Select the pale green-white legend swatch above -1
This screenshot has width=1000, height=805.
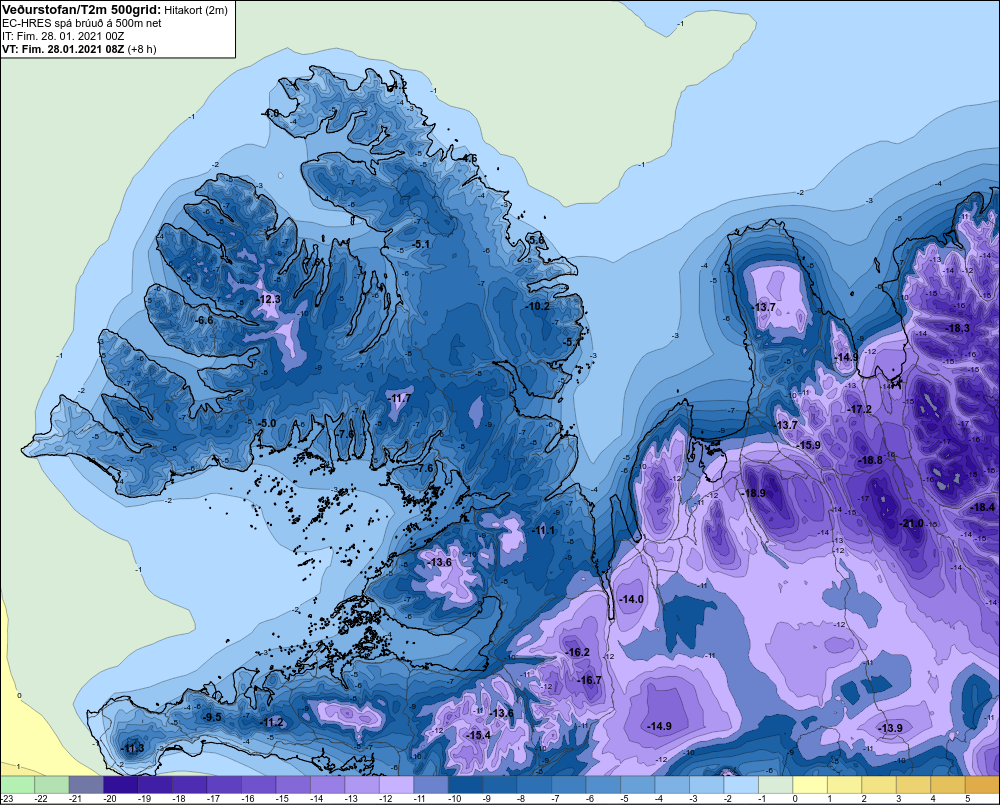pyautogui.click(x=776, y=784)
